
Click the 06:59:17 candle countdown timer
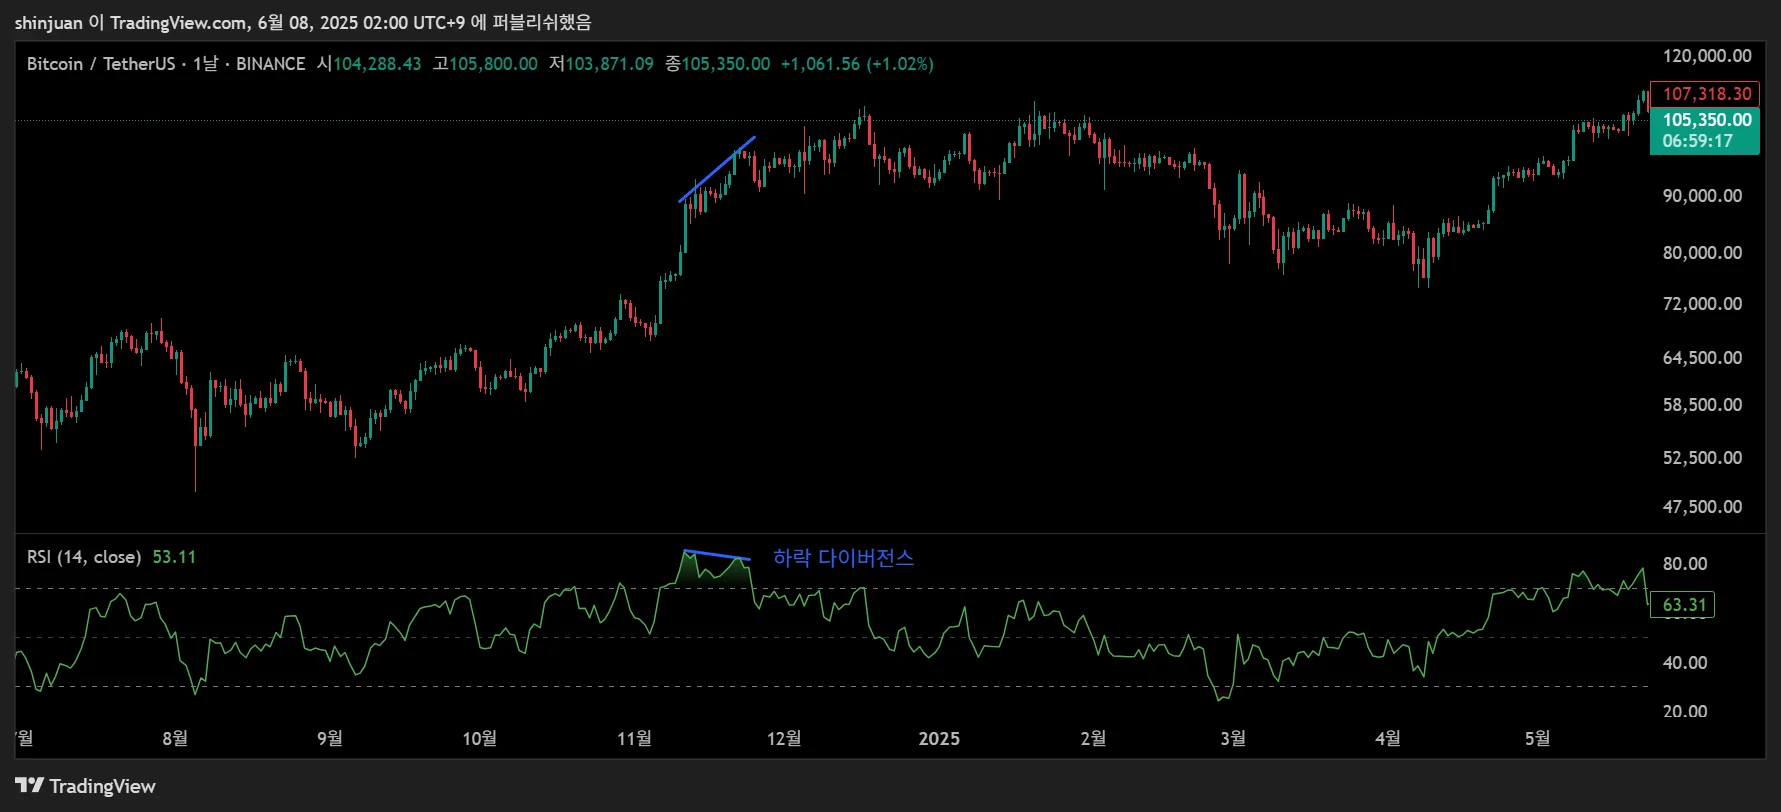1697,141
